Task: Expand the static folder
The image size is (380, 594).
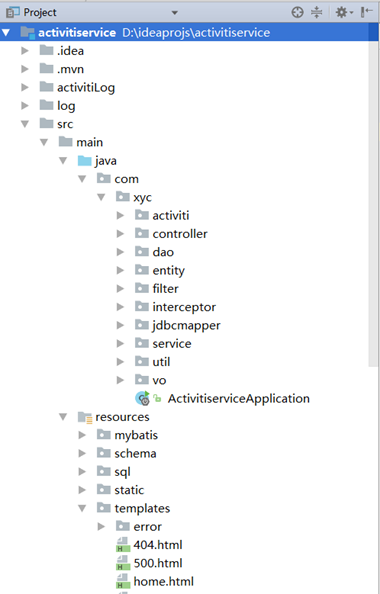Action: click(82, 490)
